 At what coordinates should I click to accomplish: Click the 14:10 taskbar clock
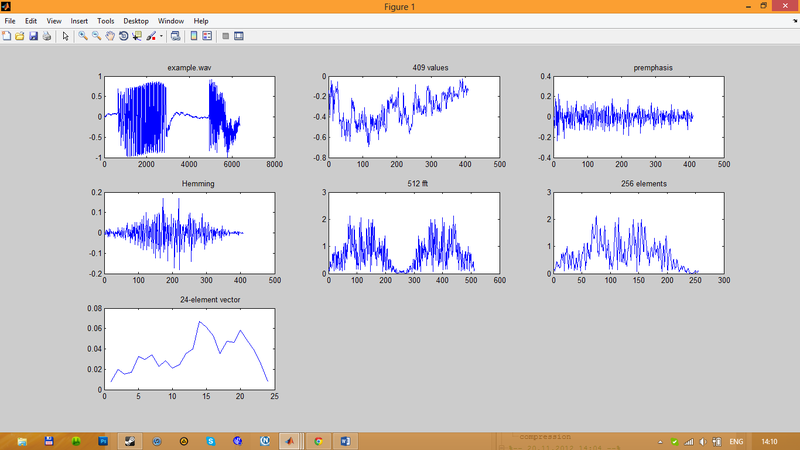click(x=769, y=442)
